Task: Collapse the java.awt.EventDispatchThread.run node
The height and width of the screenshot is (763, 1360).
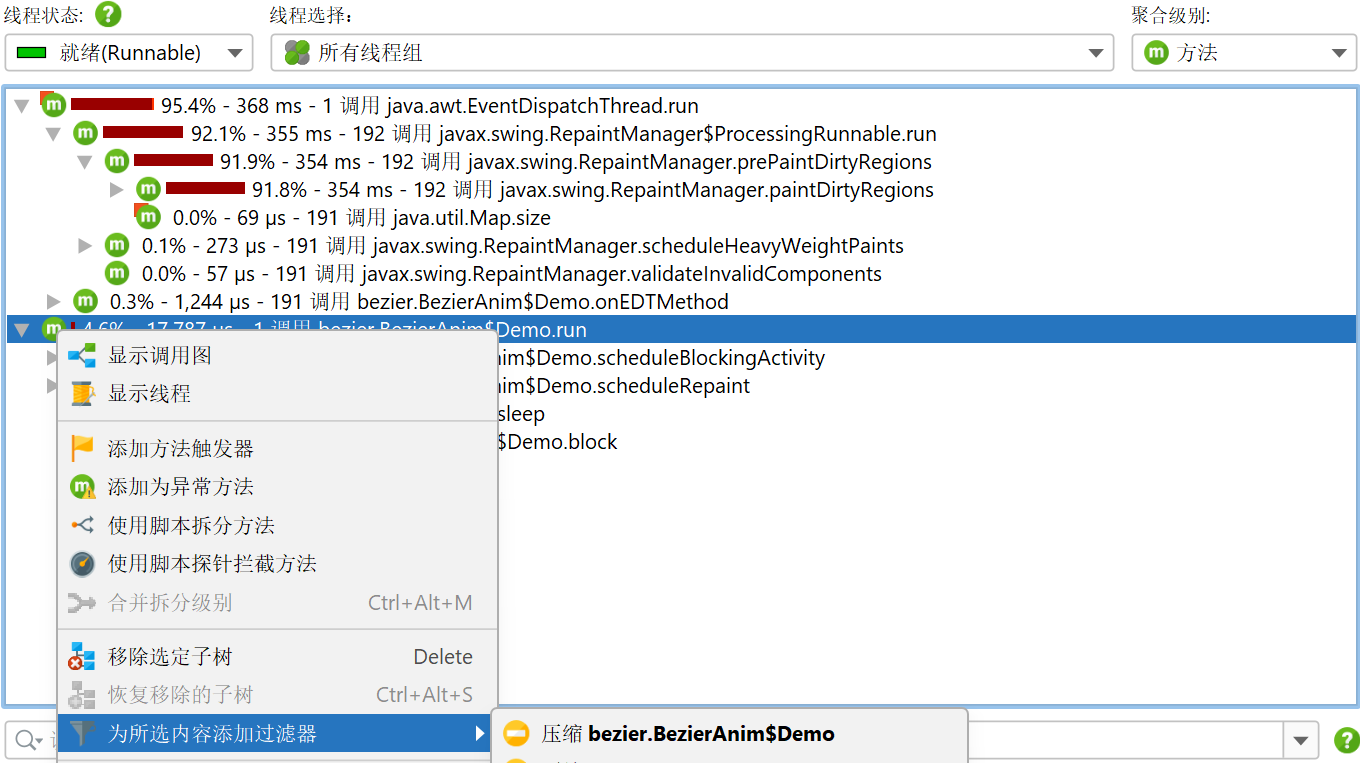Action: click(22, 106)
